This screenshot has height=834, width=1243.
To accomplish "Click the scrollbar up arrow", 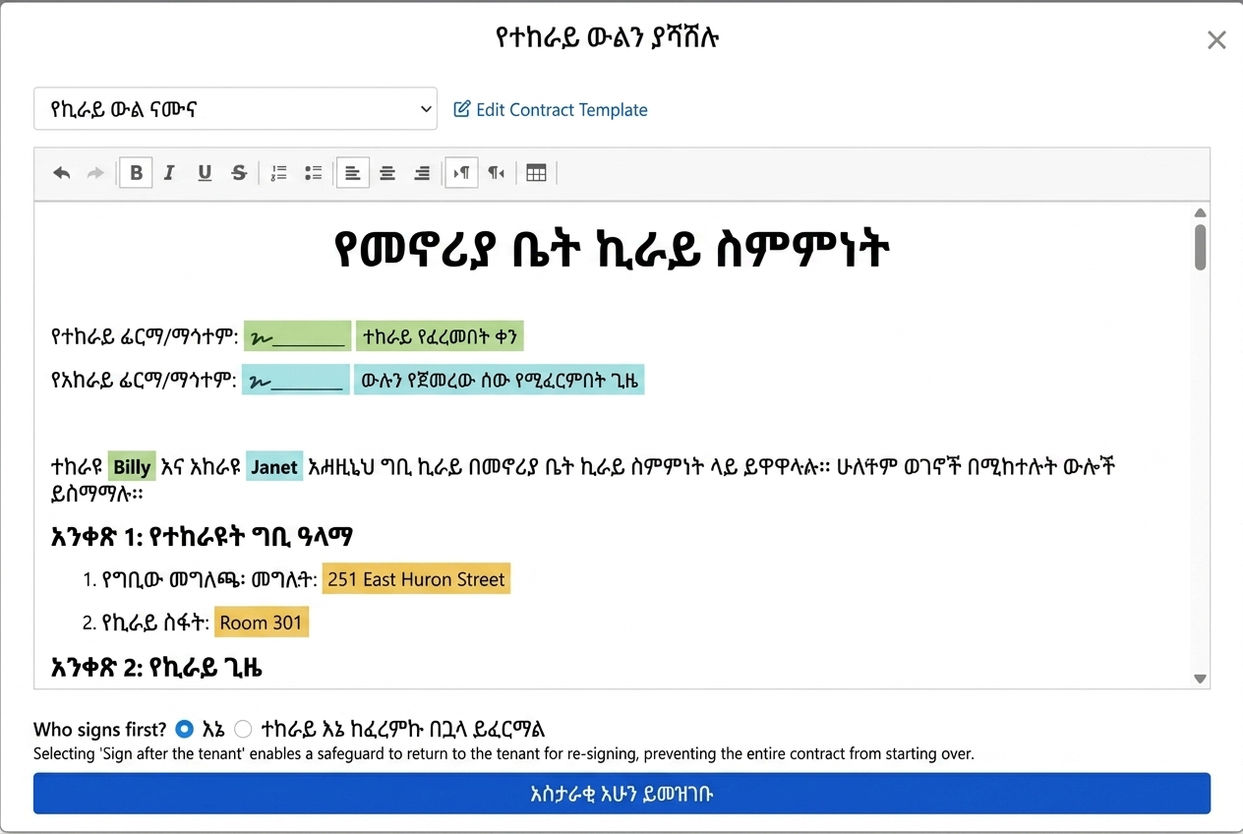I will point(1200,213).
